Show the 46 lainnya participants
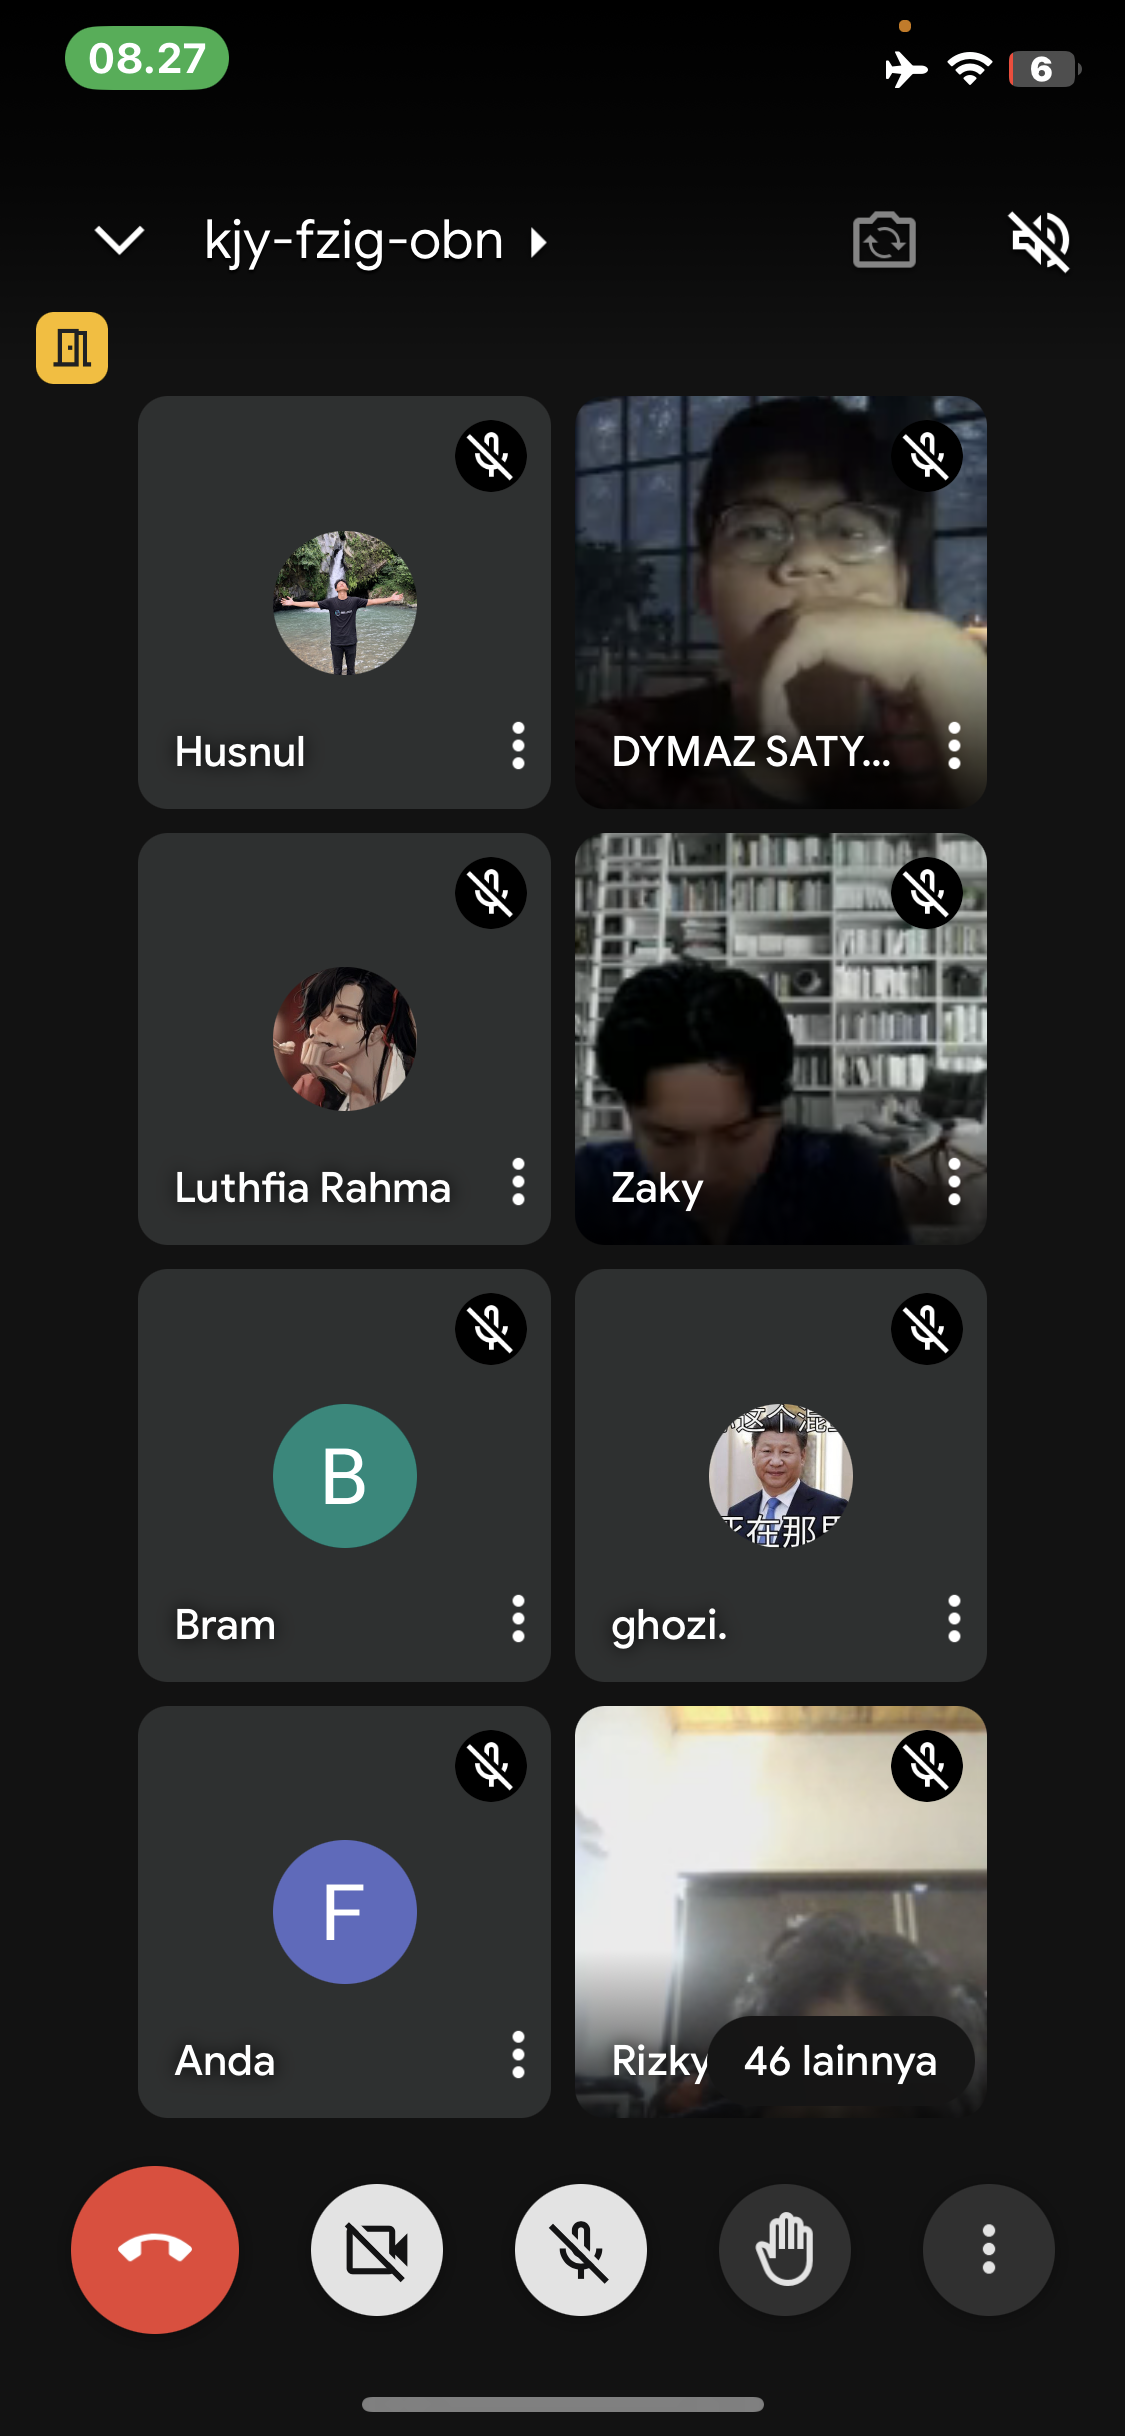 pos(841,2061)
